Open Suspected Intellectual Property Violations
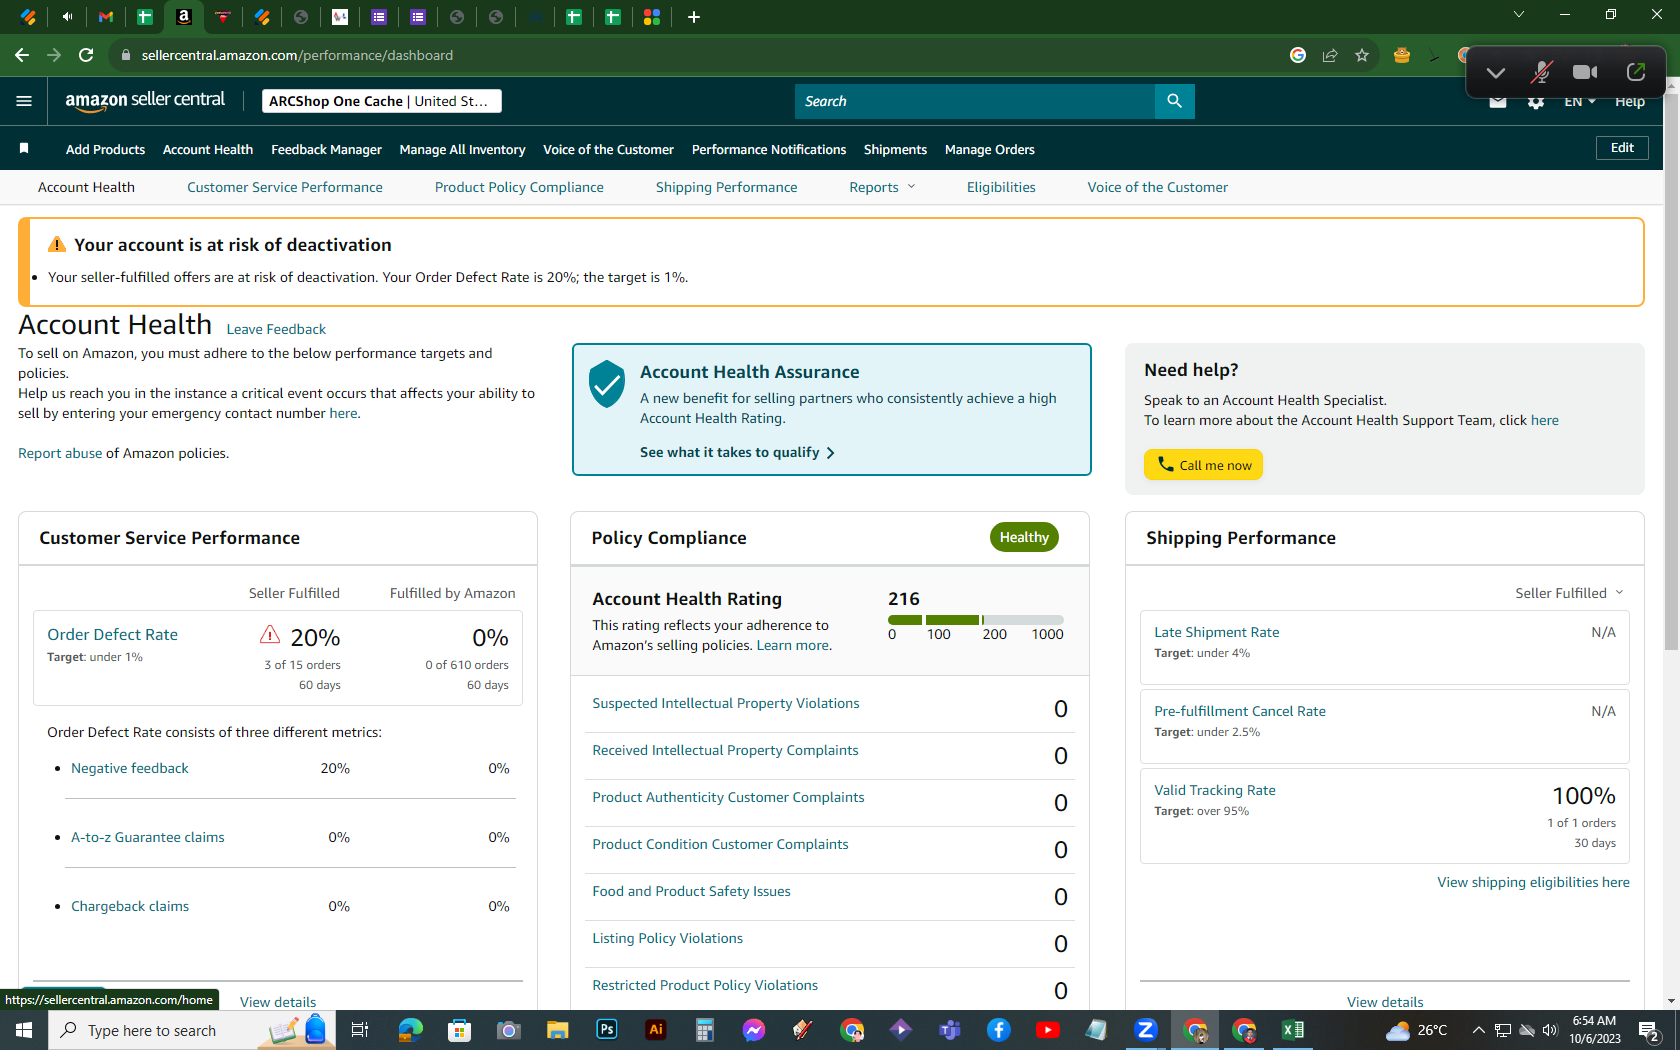This screenshot has height=1050, width=1680. click(726, 703)
